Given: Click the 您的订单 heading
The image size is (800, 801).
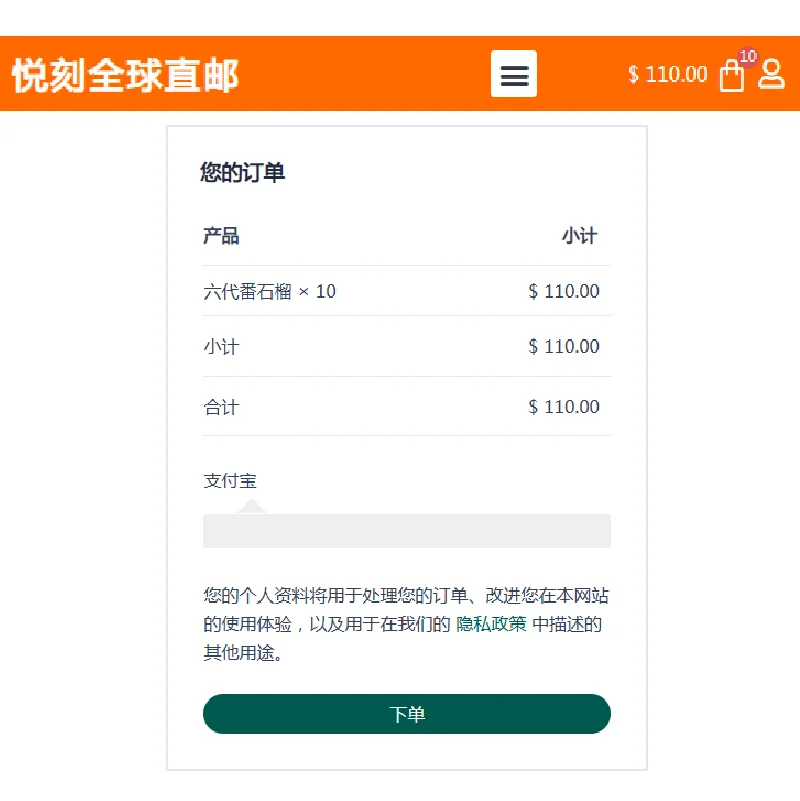Looking at the screenshot, I should click(242, 172).
